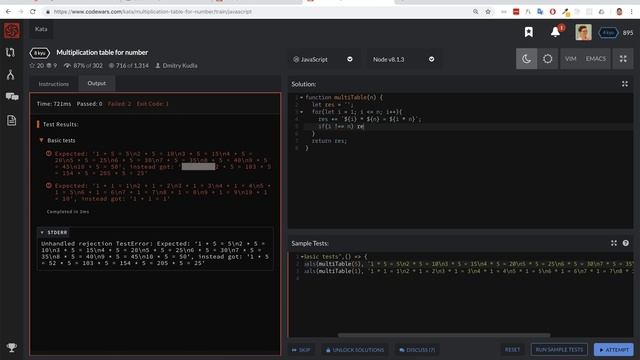
Task: Switch to the Instructions tab
Action: point(53,84)
